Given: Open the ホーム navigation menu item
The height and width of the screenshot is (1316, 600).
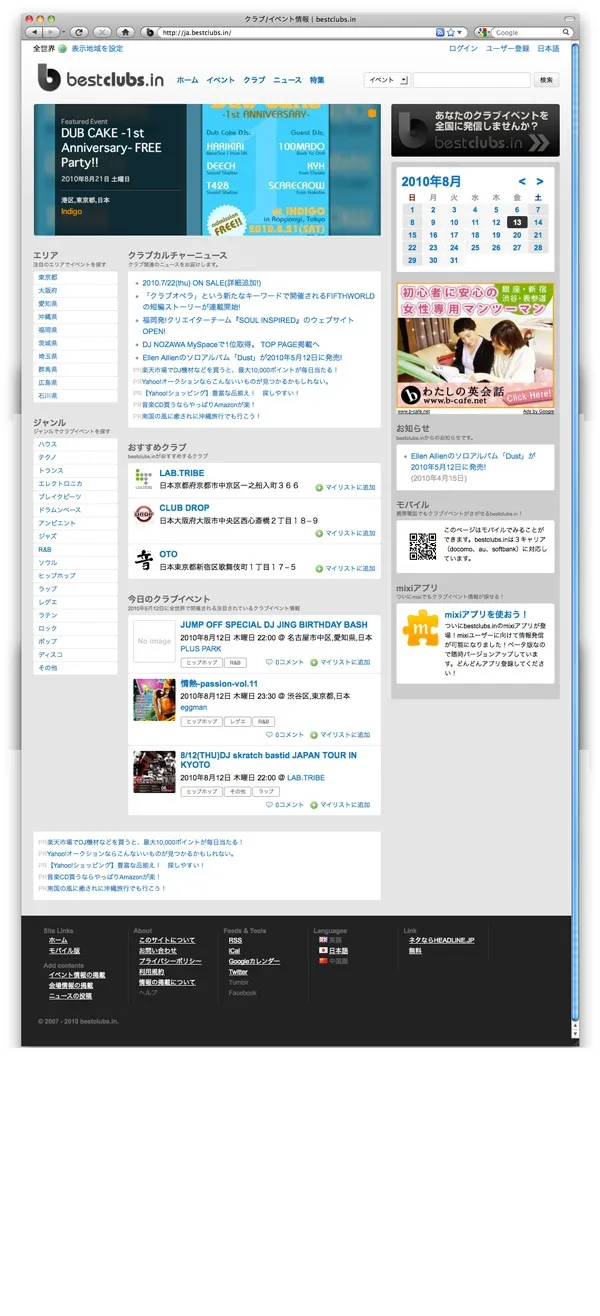Looking at the screenshot, I should point(187,80).
